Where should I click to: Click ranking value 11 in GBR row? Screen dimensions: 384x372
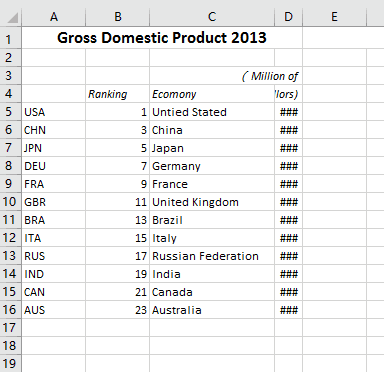pyautogui.click(x=118, y=202)
